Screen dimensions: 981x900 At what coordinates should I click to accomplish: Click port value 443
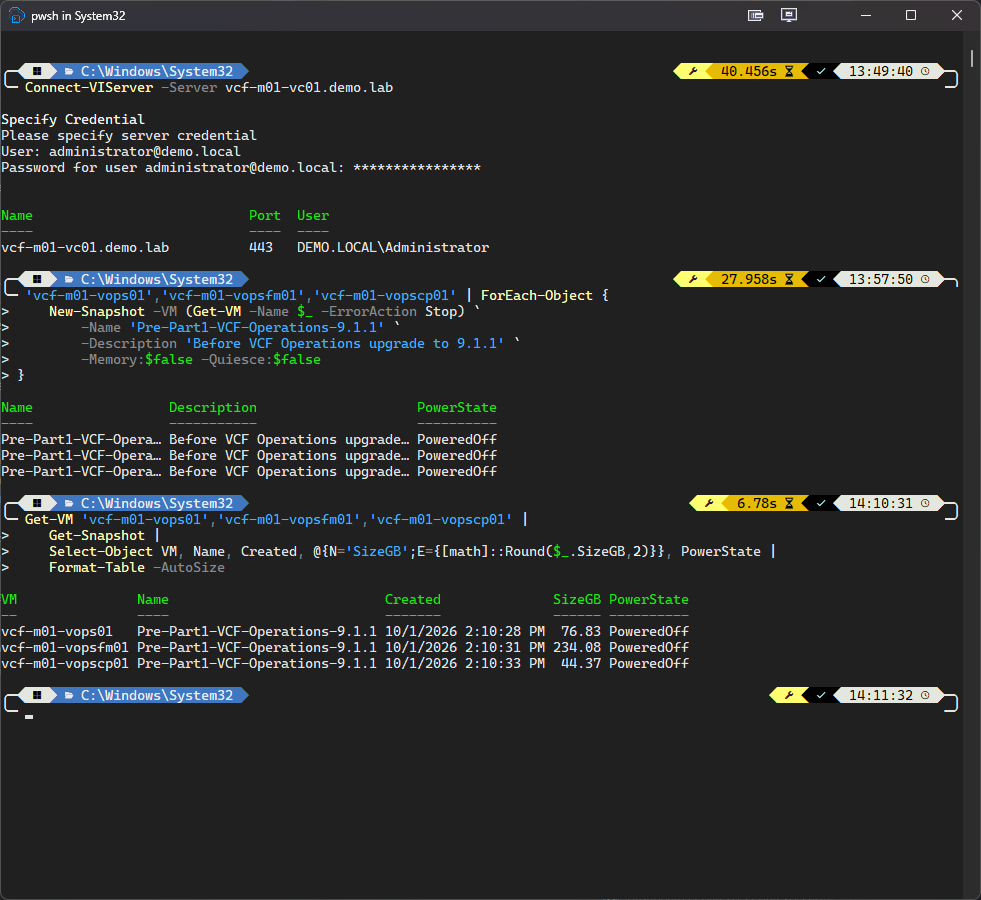[261, 248]
